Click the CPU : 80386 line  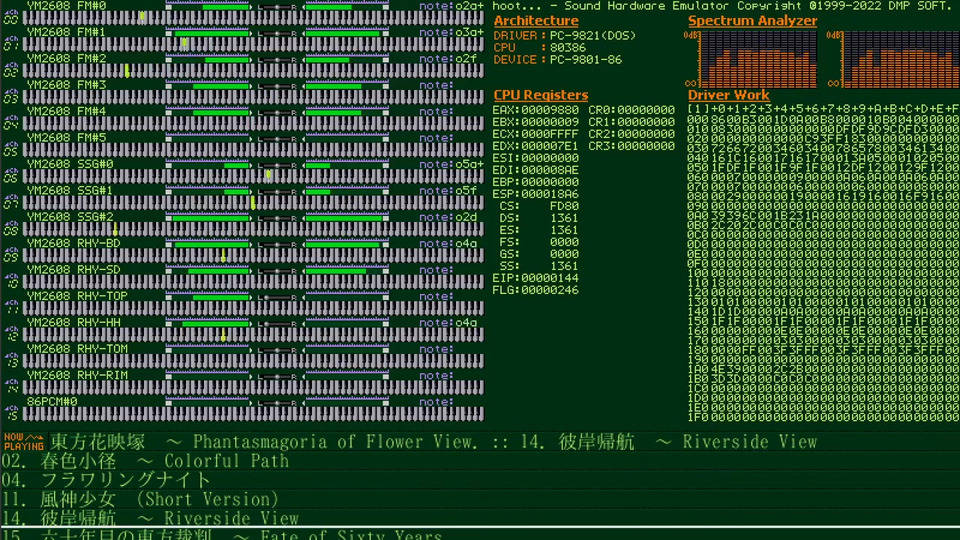point(539,48)
